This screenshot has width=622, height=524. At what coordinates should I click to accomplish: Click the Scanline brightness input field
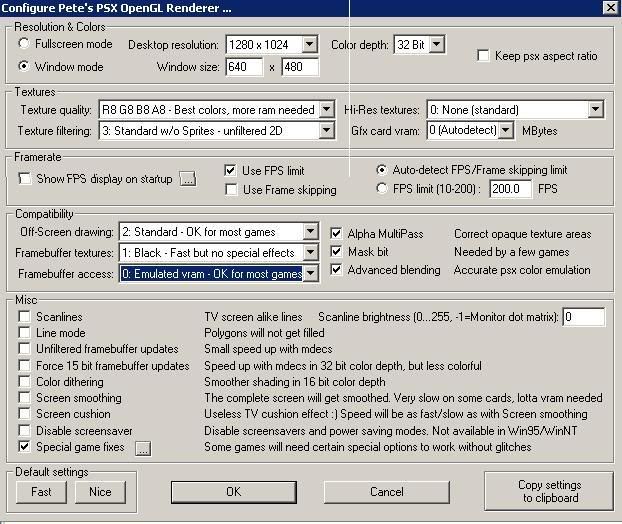coord(584,317)
